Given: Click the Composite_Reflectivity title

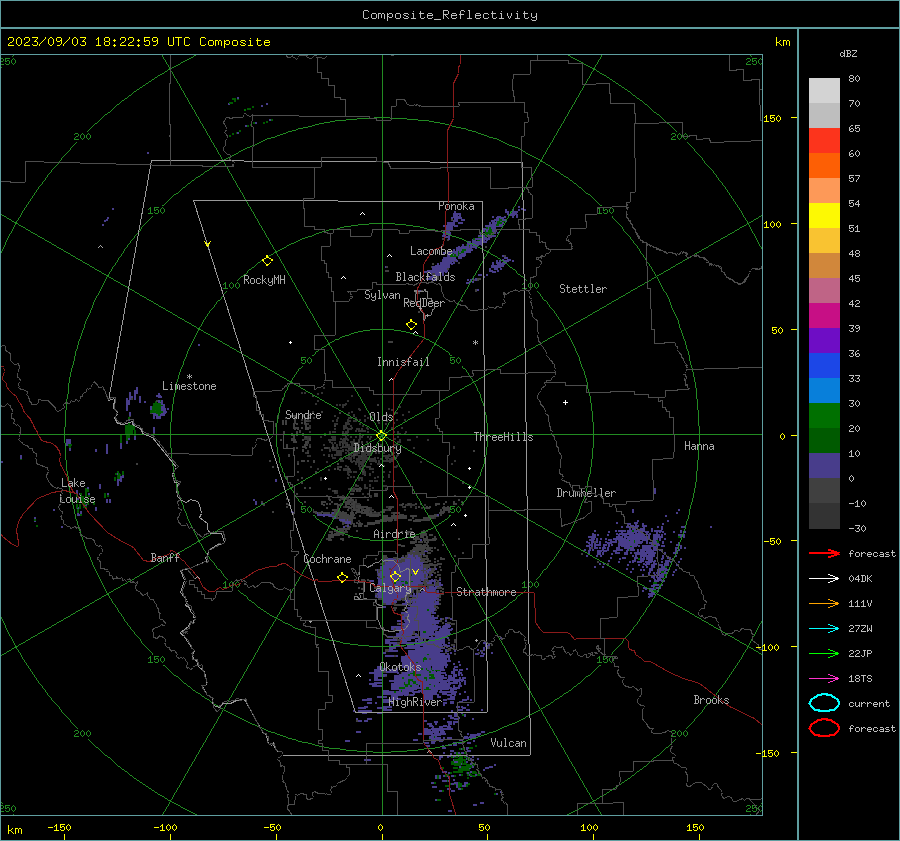Looking at the screenshot, I should (x=450, y=15).
